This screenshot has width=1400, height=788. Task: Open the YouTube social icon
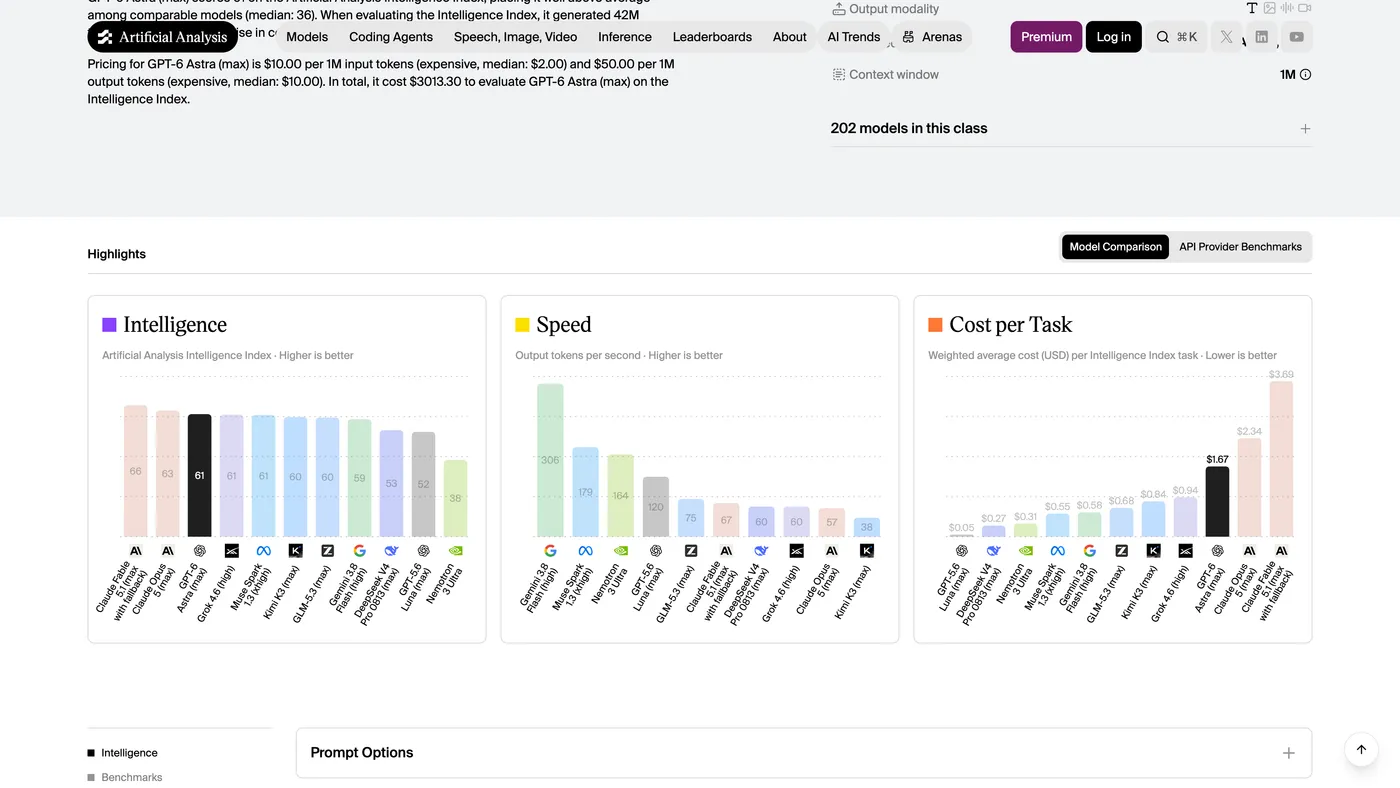coord(1296,37)
